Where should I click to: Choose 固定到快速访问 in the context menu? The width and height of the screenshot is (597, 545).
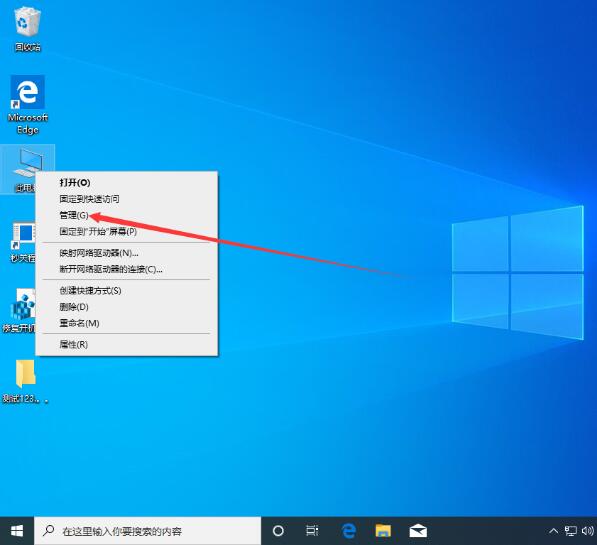pos(126,199)
